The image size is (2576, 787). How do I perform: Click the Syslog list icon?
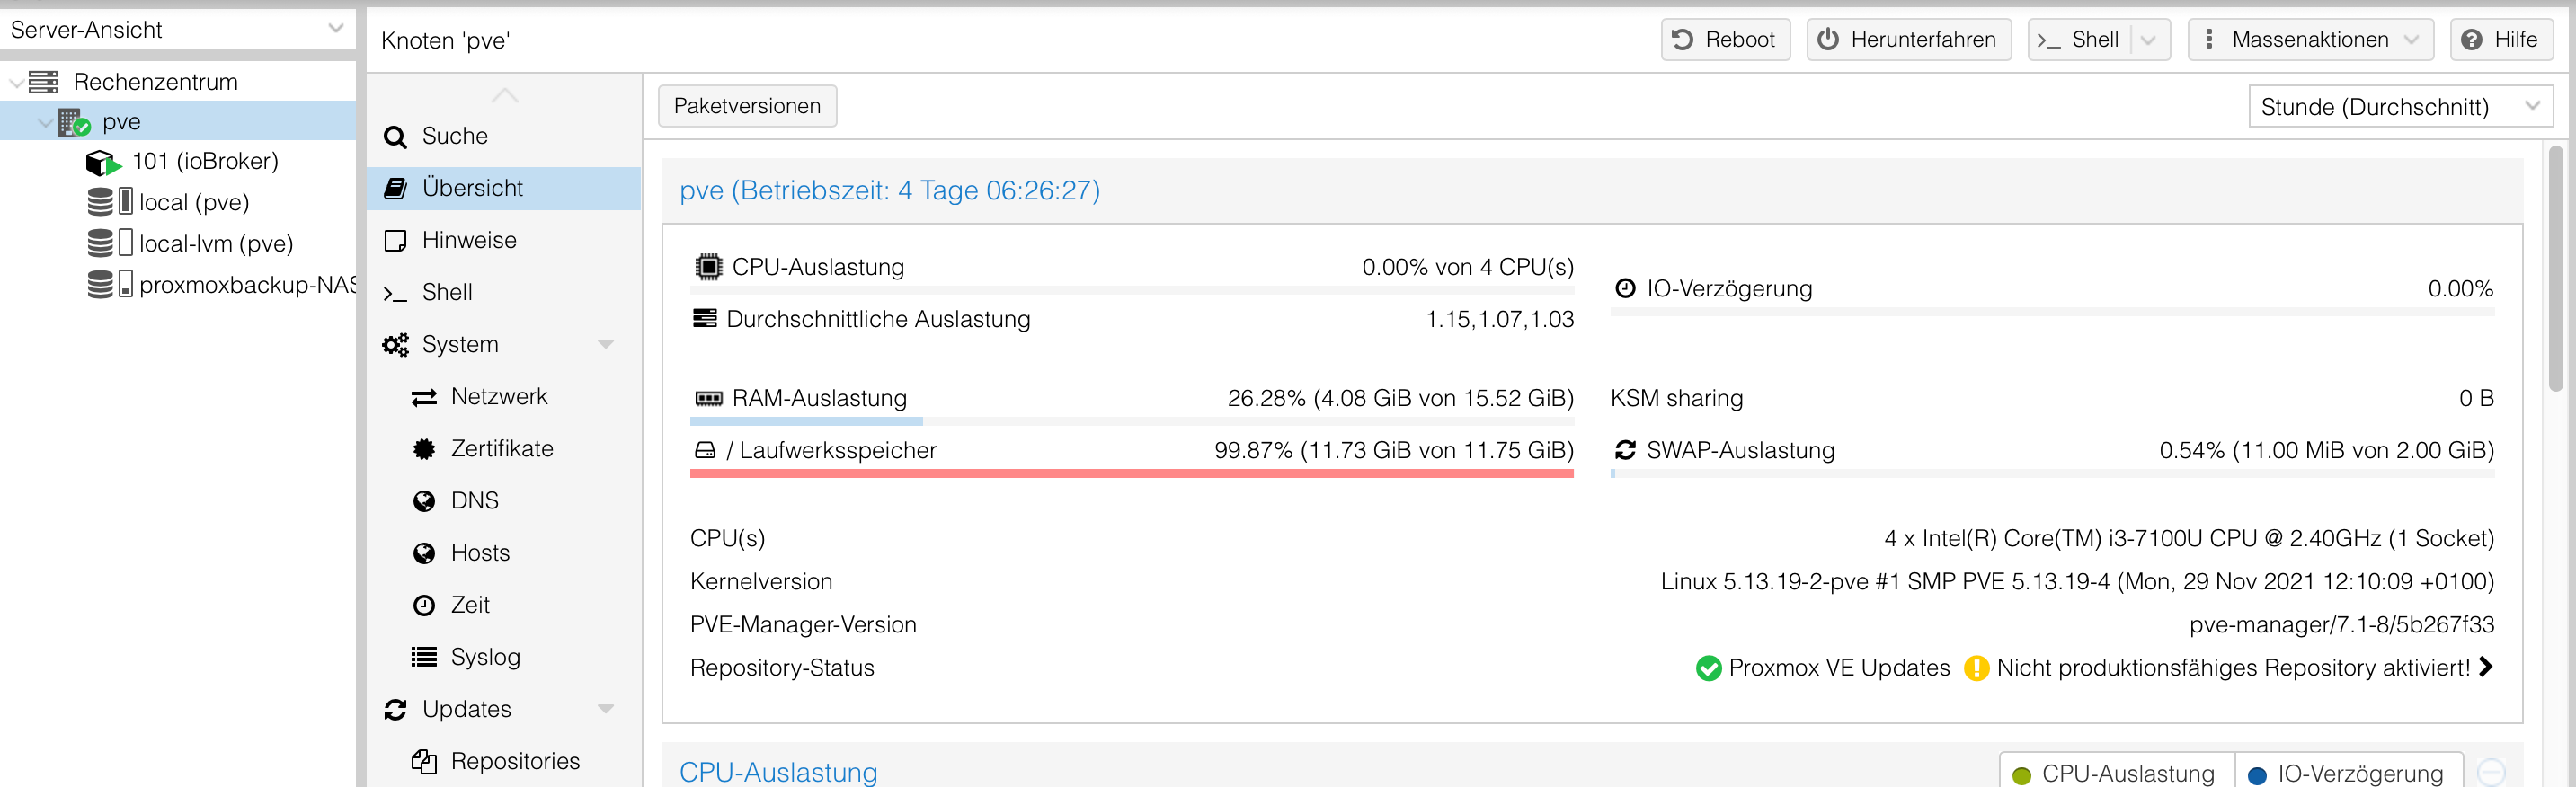click(x=424, y=657)
